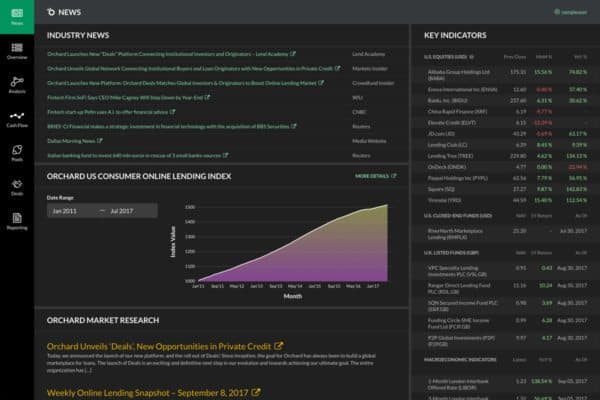Select the Cash Flow sidebar icon

pyautogui.click(x=17, y=120)
